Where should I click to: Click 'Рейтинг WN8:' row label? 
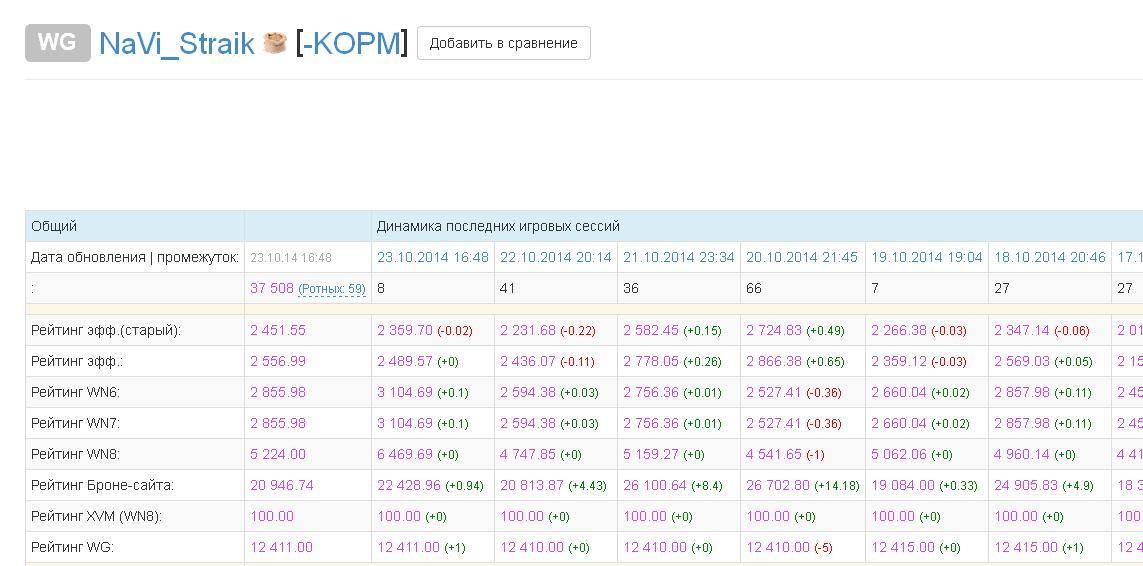pyautogui.click(x=75, y=454)
